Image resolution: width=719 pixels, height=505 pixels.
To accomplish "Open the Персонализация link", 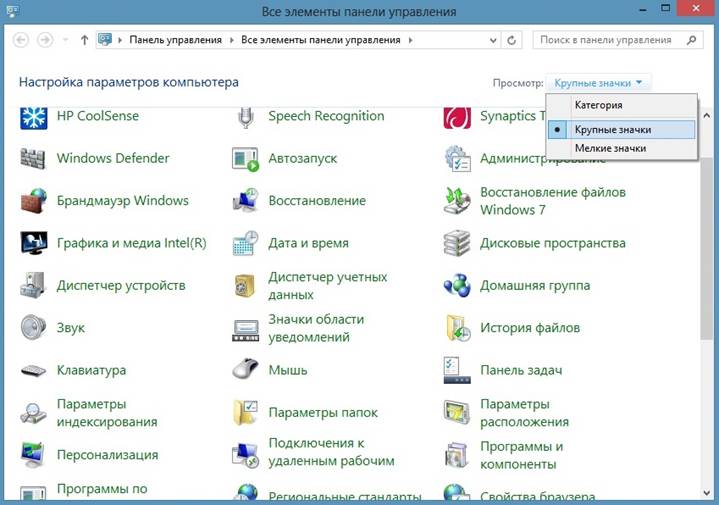I will 107,455.
